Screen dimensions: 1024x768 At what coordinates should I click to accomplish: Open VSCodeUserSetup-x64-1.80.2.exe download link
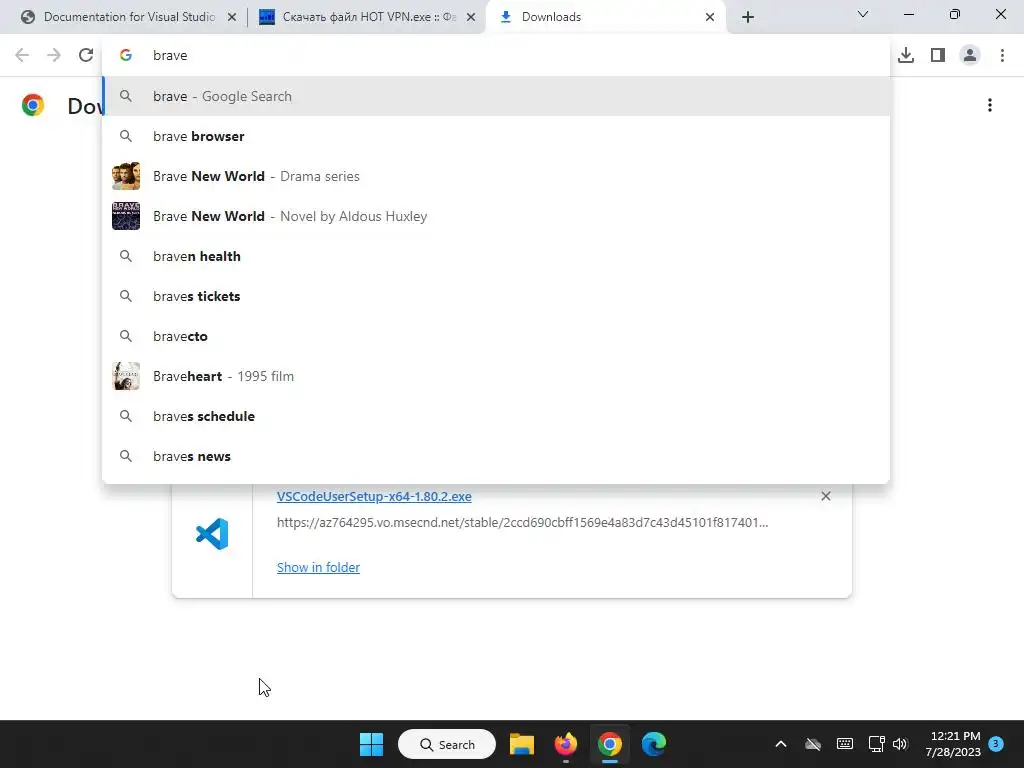click(x=374, y=496)
